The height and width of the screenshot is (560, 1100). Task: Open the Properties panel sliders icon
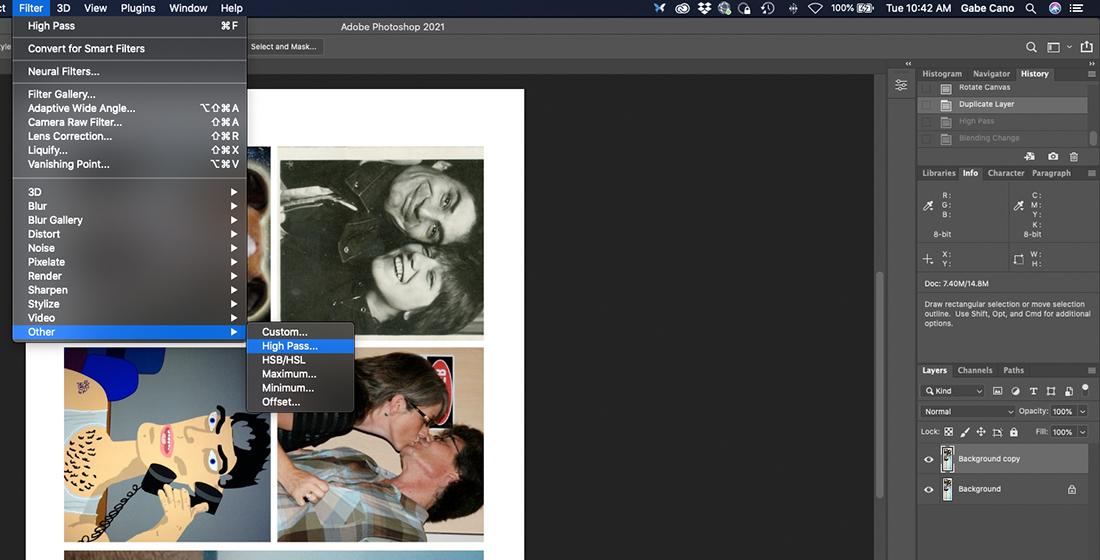coord(901,85)
